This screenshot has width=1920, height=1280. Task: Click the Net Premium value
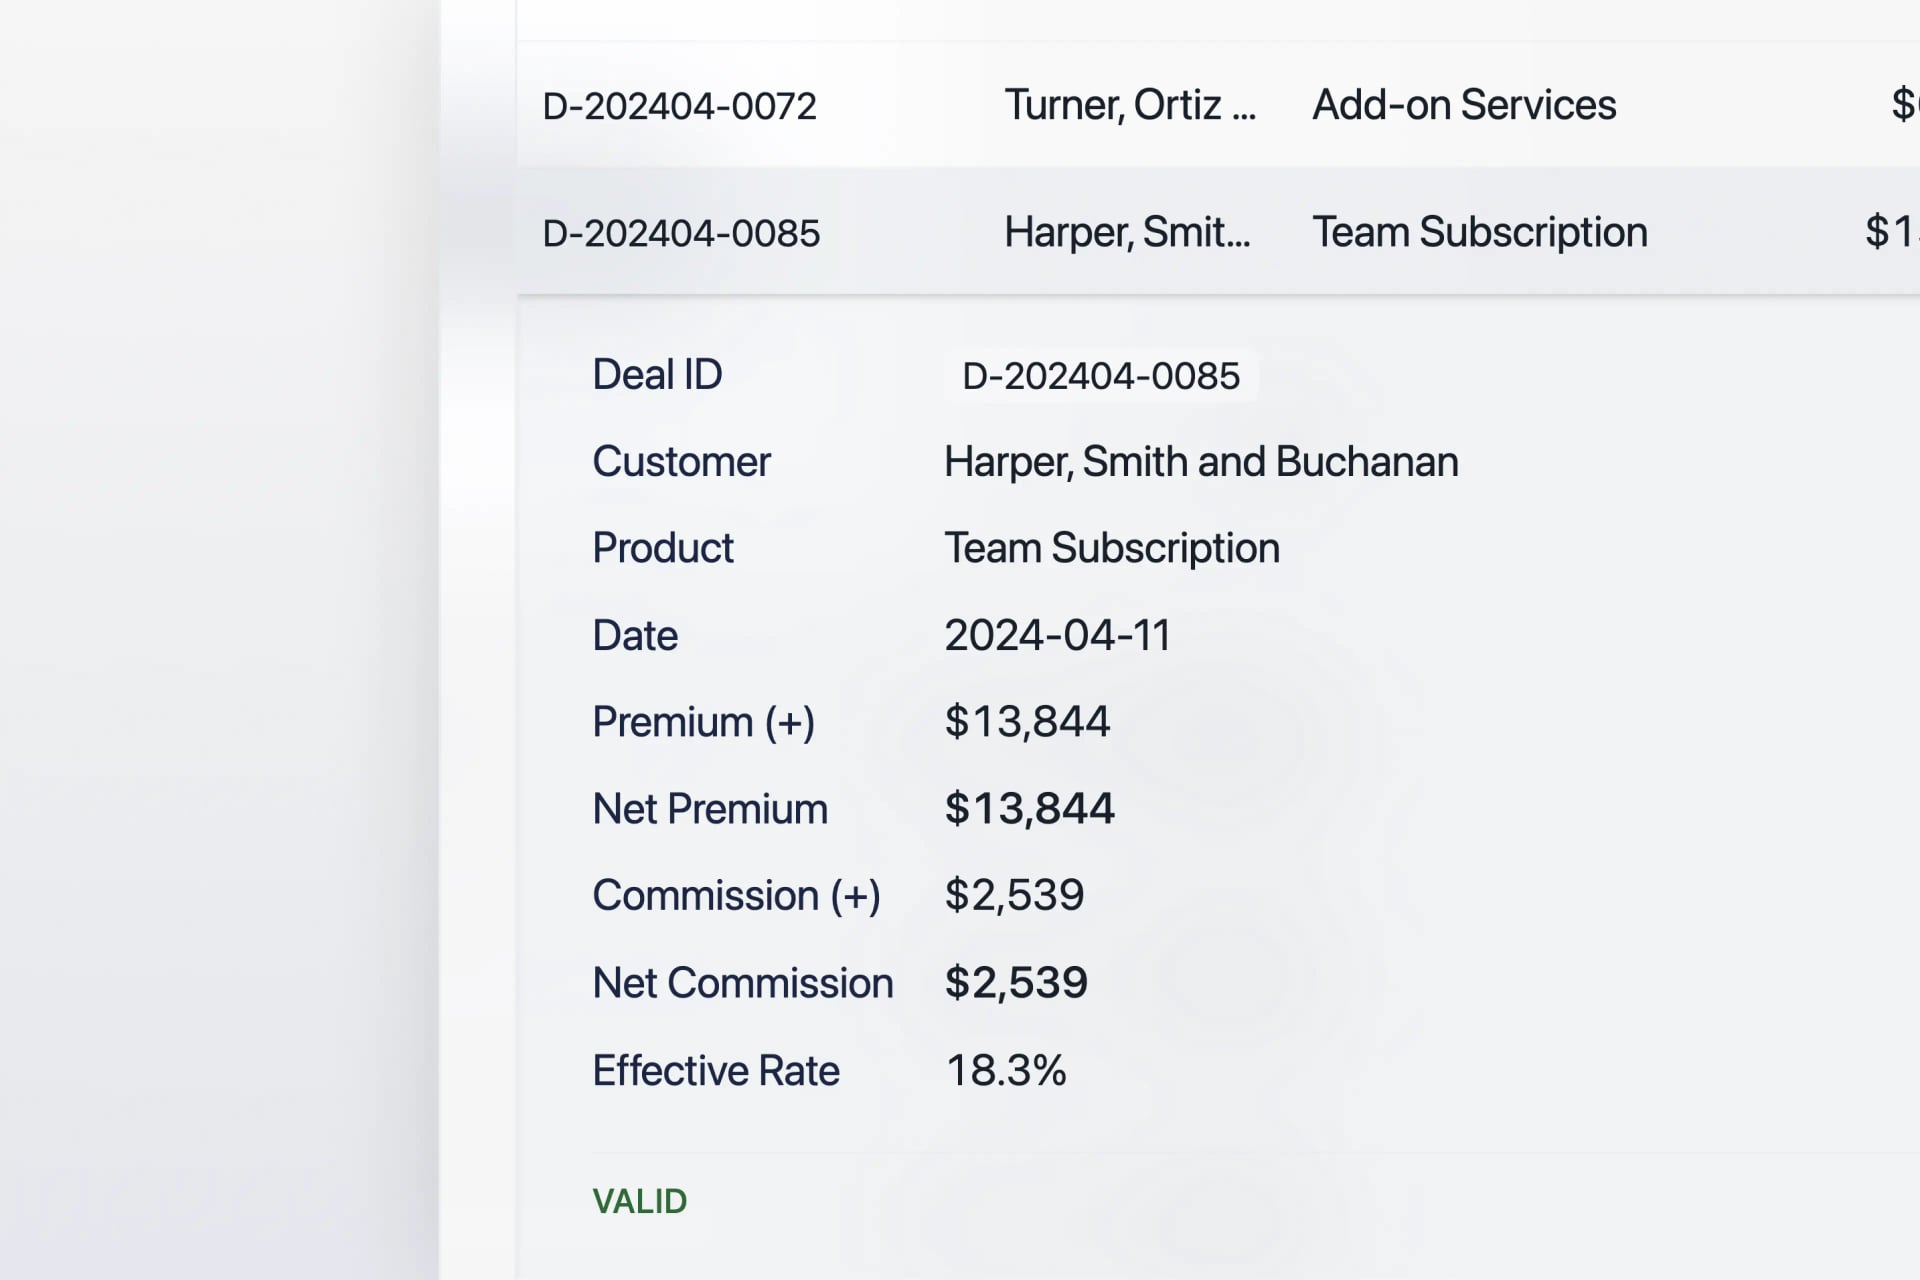pyautogui.click(x=1030, y=808)
